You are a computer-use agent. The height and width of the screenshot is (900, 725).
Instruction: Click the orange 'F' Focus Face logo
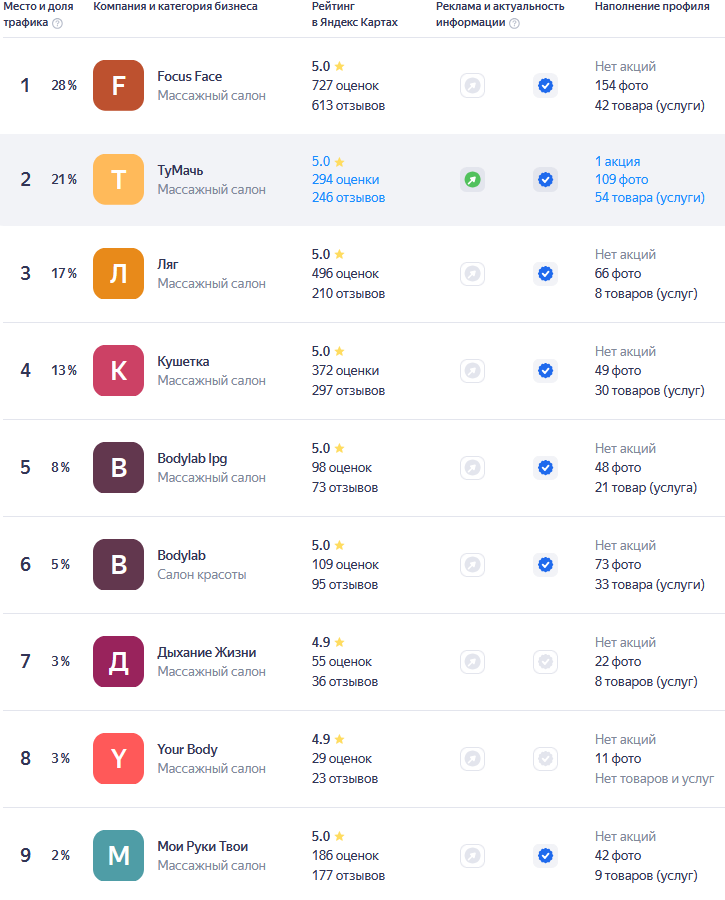click(x=118, y=86)
